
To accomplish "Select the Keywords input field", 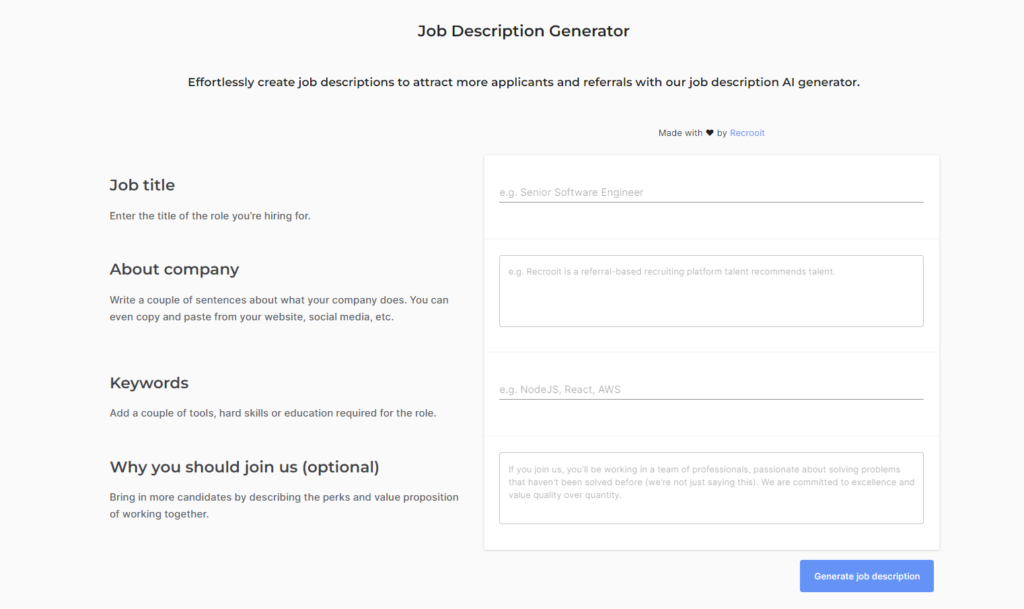I will [711, 389].
